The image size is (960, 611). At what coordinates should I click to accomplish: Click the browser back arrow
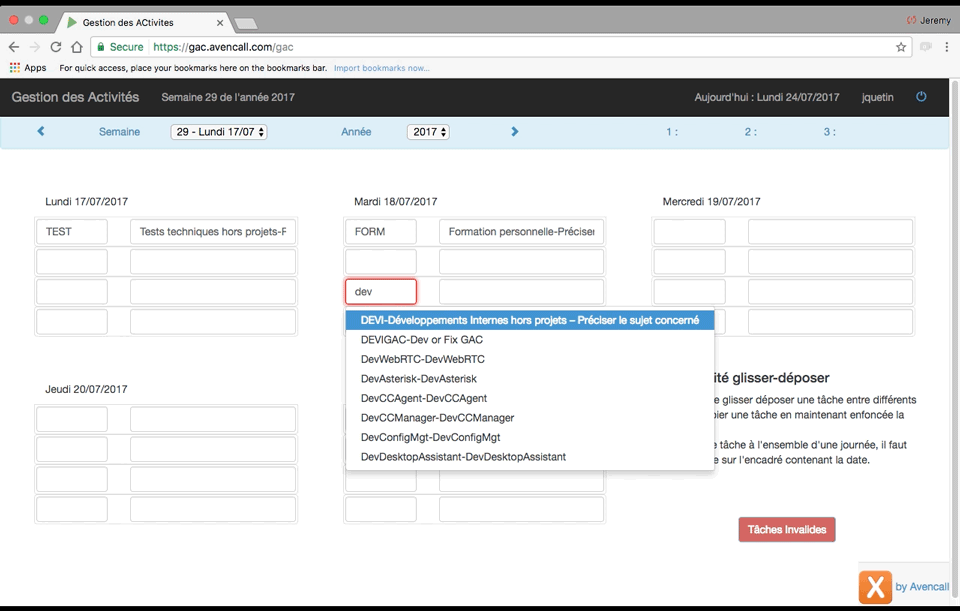[14, 47]
